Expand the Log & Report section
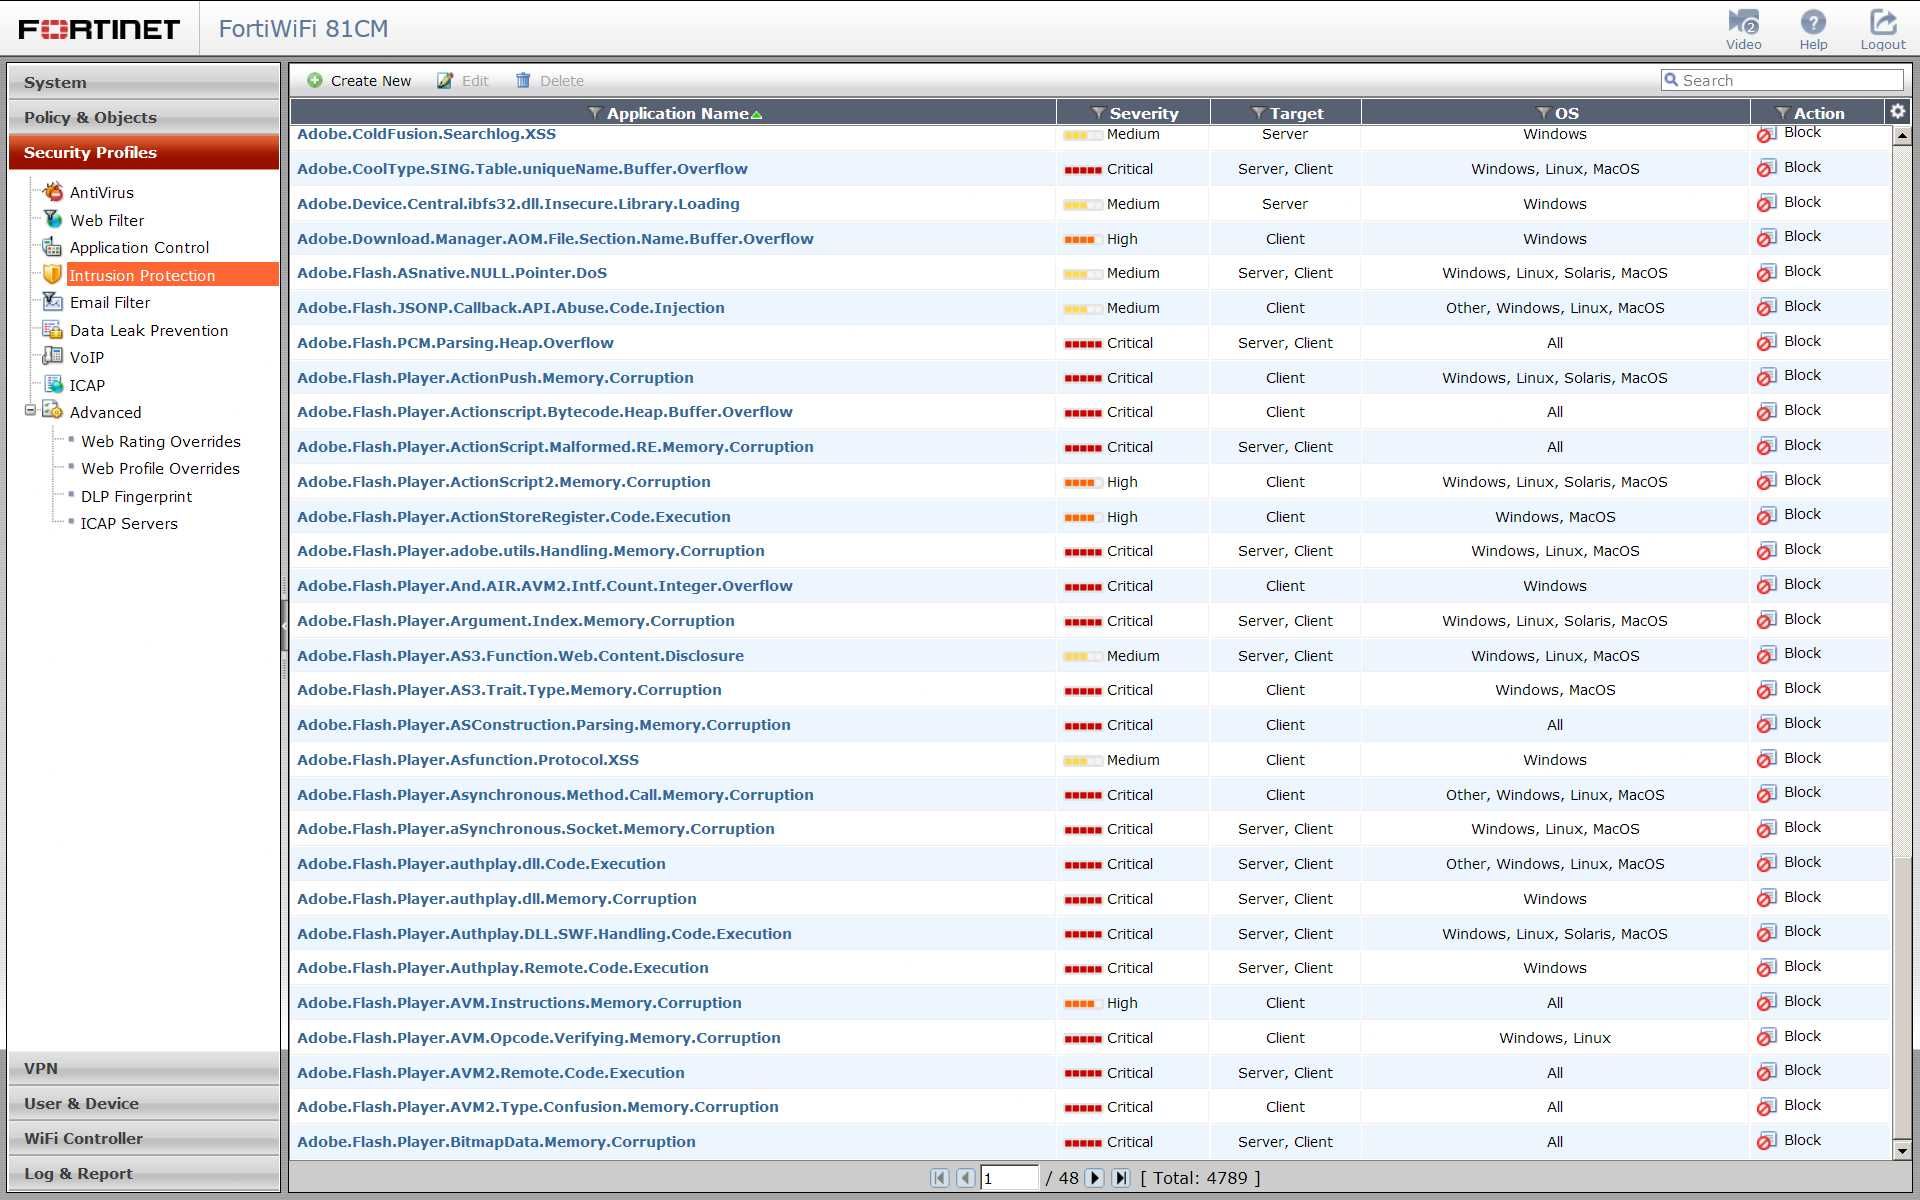 point(143,1173)
